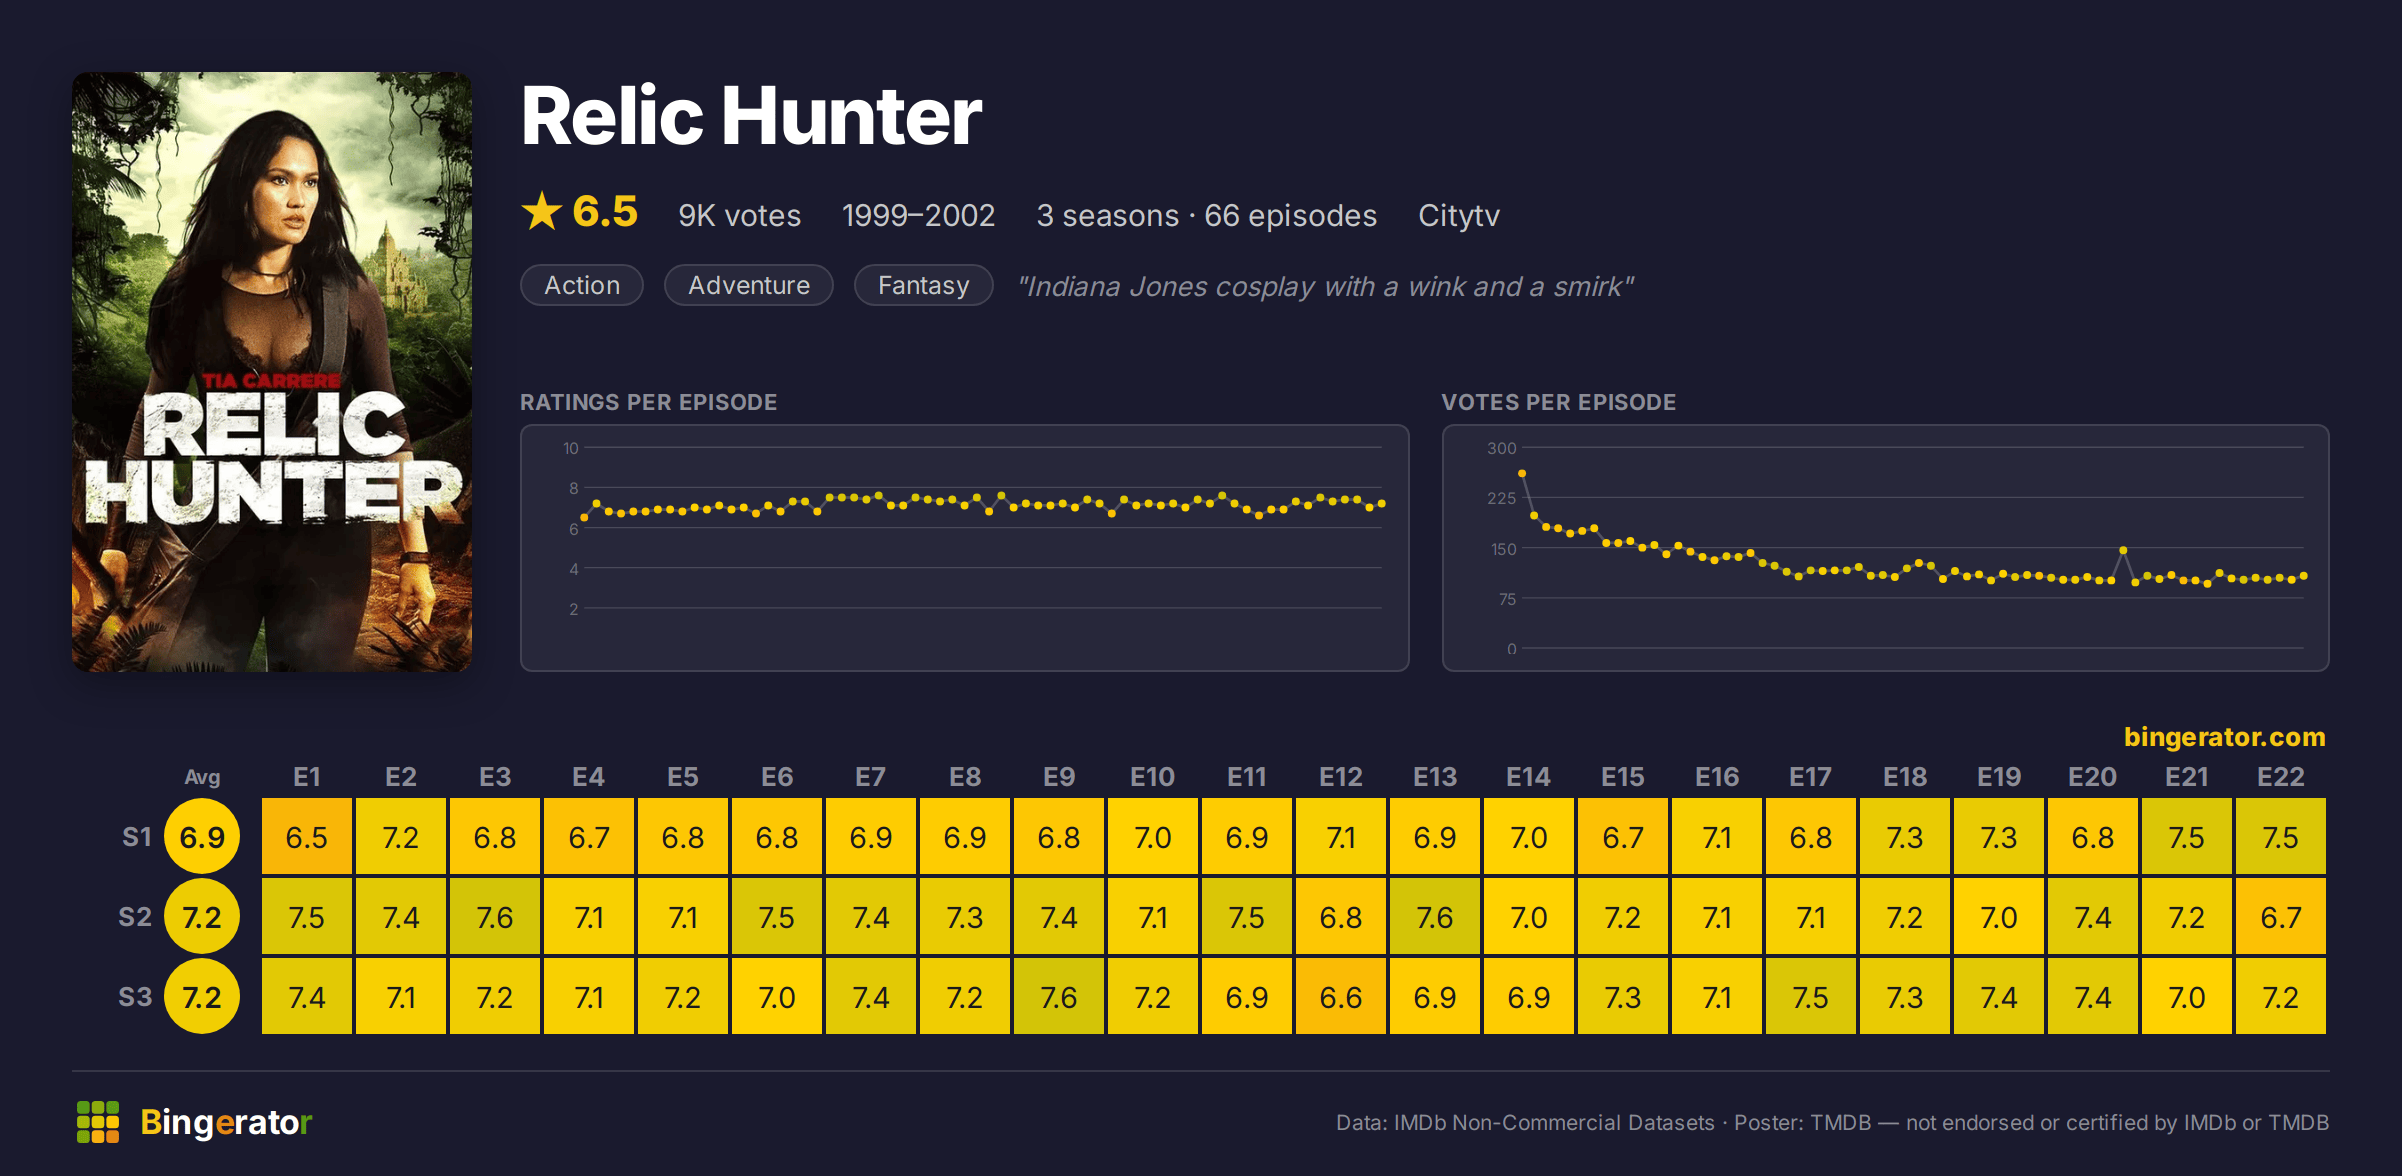Select Season 3 Episode 12 cell rated 6.6
Viewport: 2402px width, 1176px height.
(1341, 997)
